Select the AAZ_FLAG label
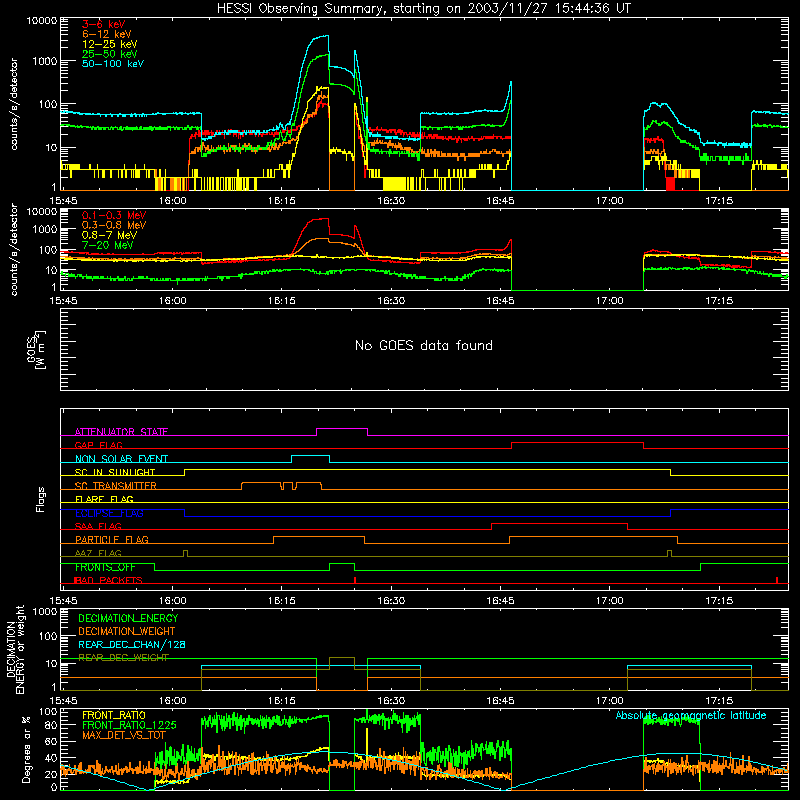This screenshot has width=800, height=800. pyautogui.click(x=98, y=553)
